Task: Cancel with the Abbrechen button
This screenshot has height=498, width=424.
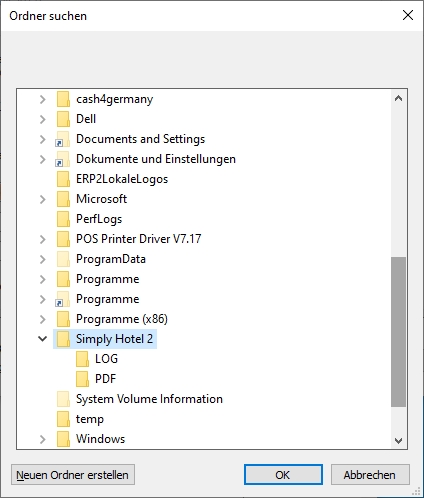Action: click(x=370, y=475)
